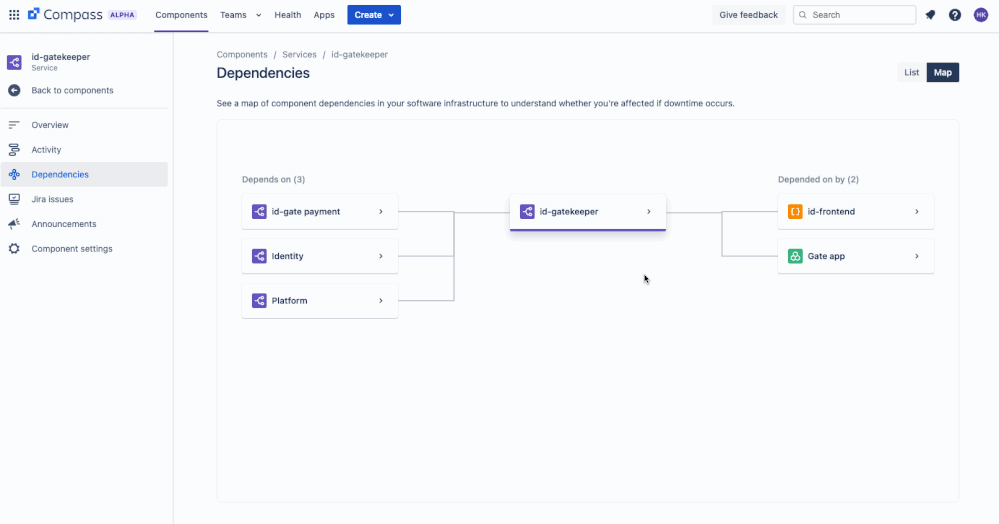999x524 pixels.
Task: Click the Component settings gear icon
Action: (x=14, y=249)
